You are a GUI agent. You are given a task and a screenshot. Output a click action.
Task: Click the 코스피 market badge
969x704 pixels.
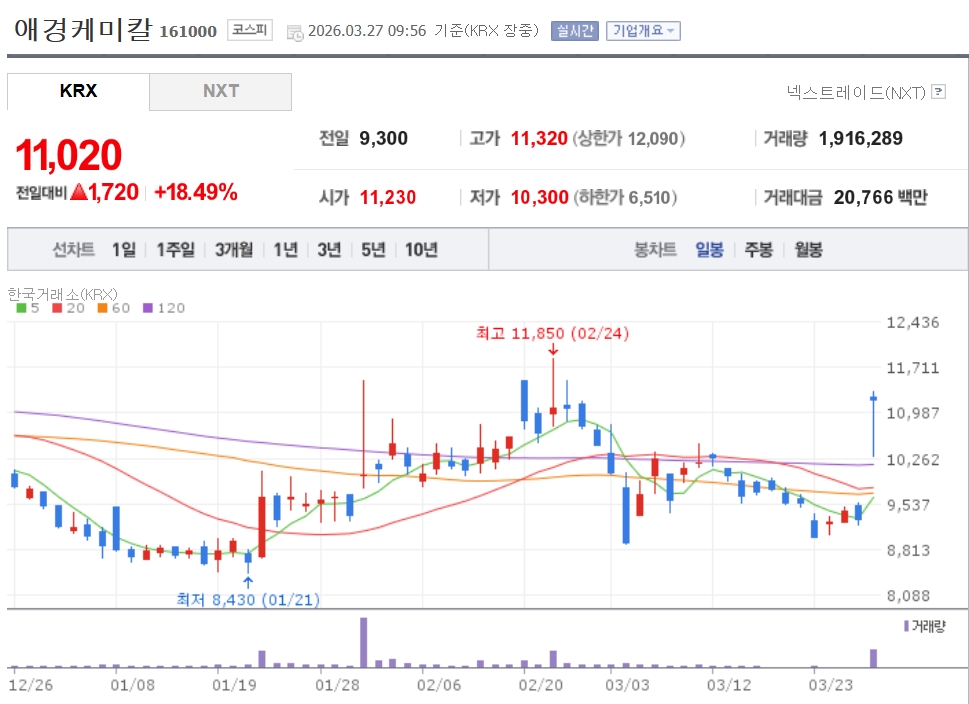[x=250, y=30]
